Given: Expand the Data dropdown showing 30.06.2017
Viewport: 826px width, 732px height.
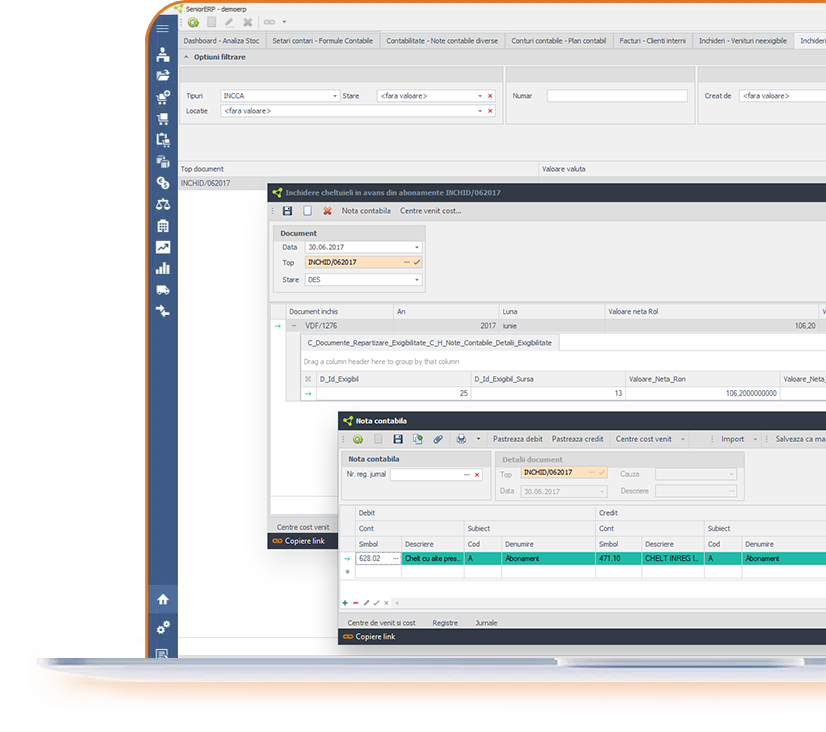Looking at the screenshot, I should pos(416,247).
